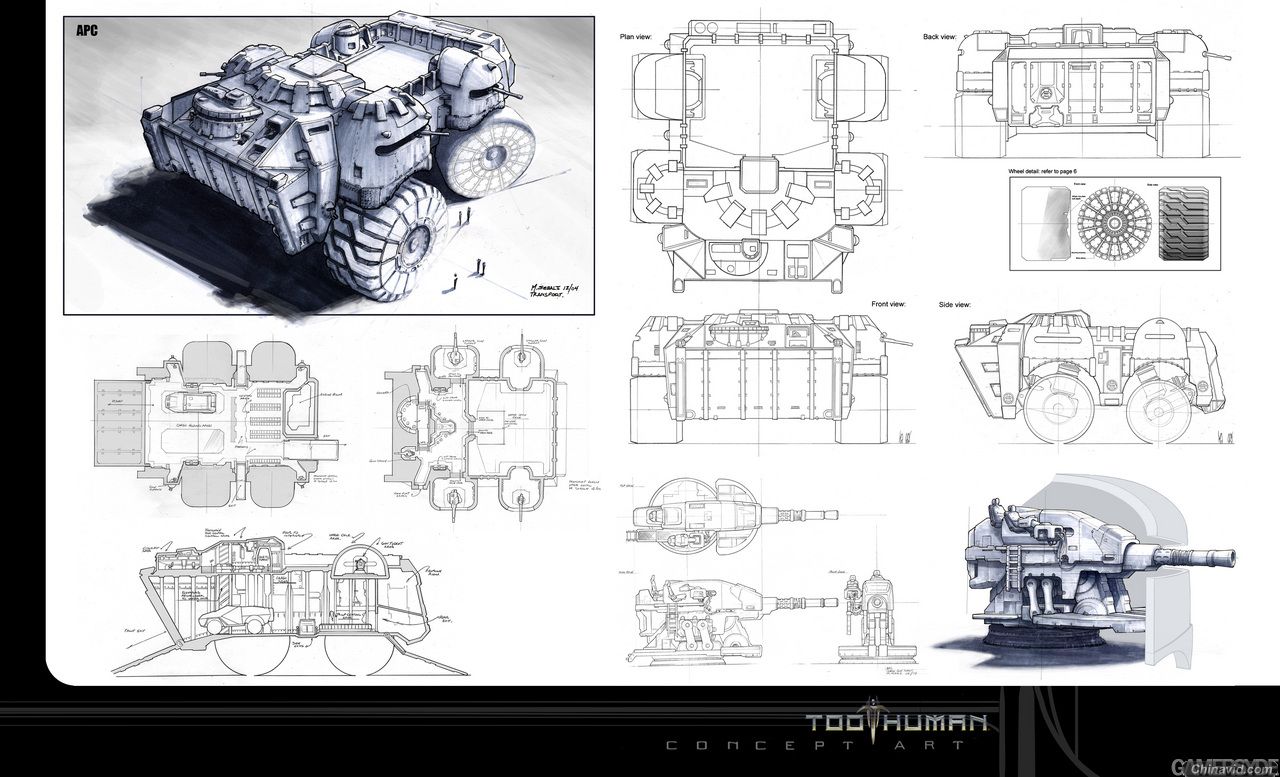Viewport: 1280px width, 777px height.
Task: Open the side view line drawing
Action: [x=1090, y=378]
